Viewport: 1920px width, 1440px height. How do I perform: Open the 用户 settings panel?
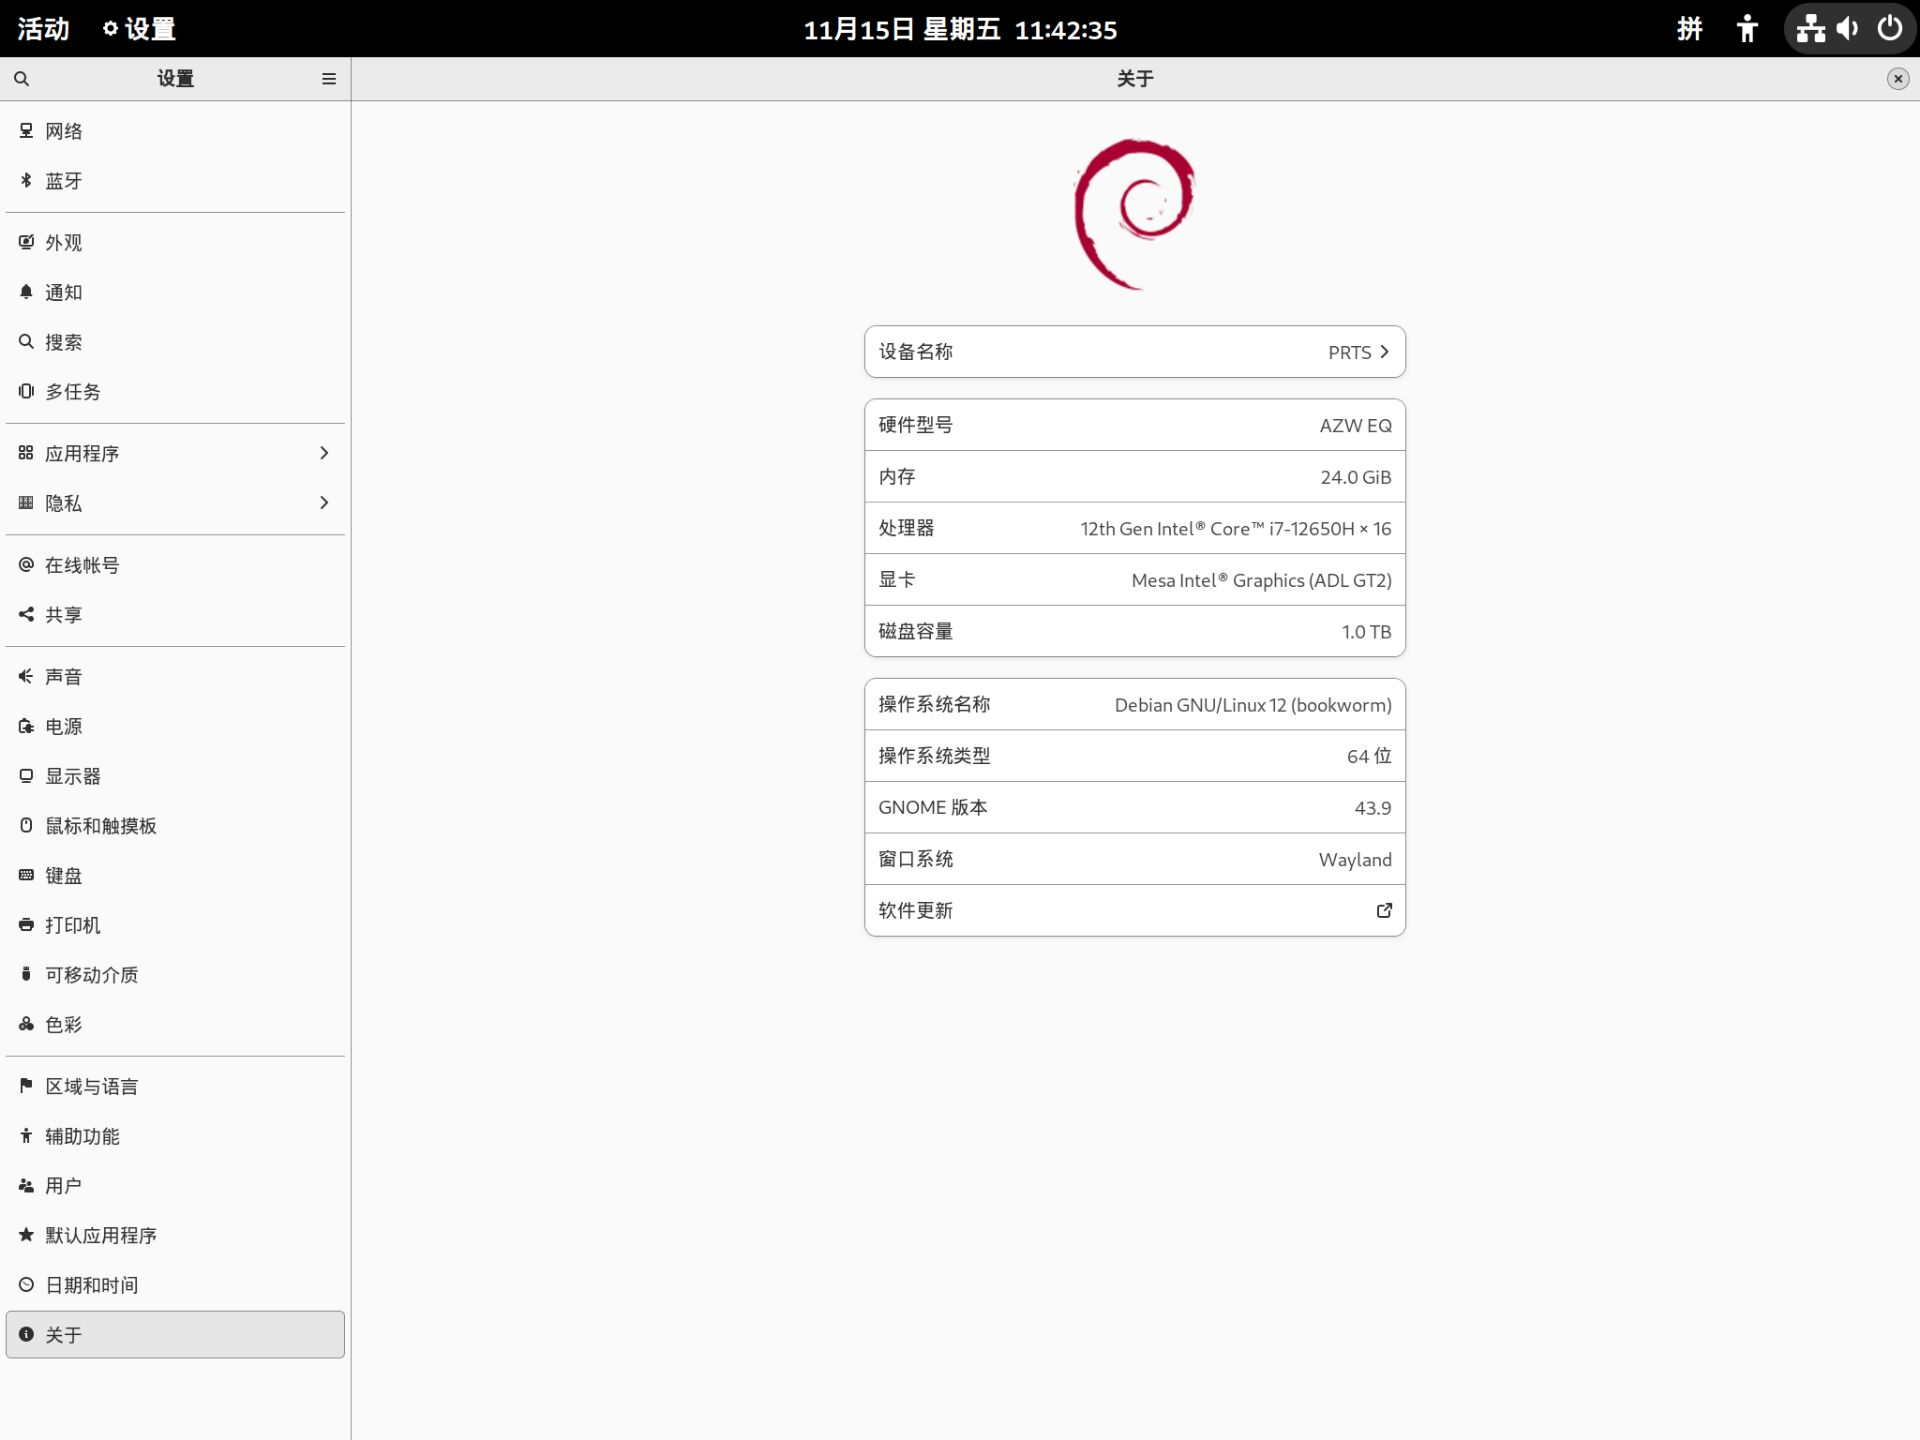point(175,1185)
